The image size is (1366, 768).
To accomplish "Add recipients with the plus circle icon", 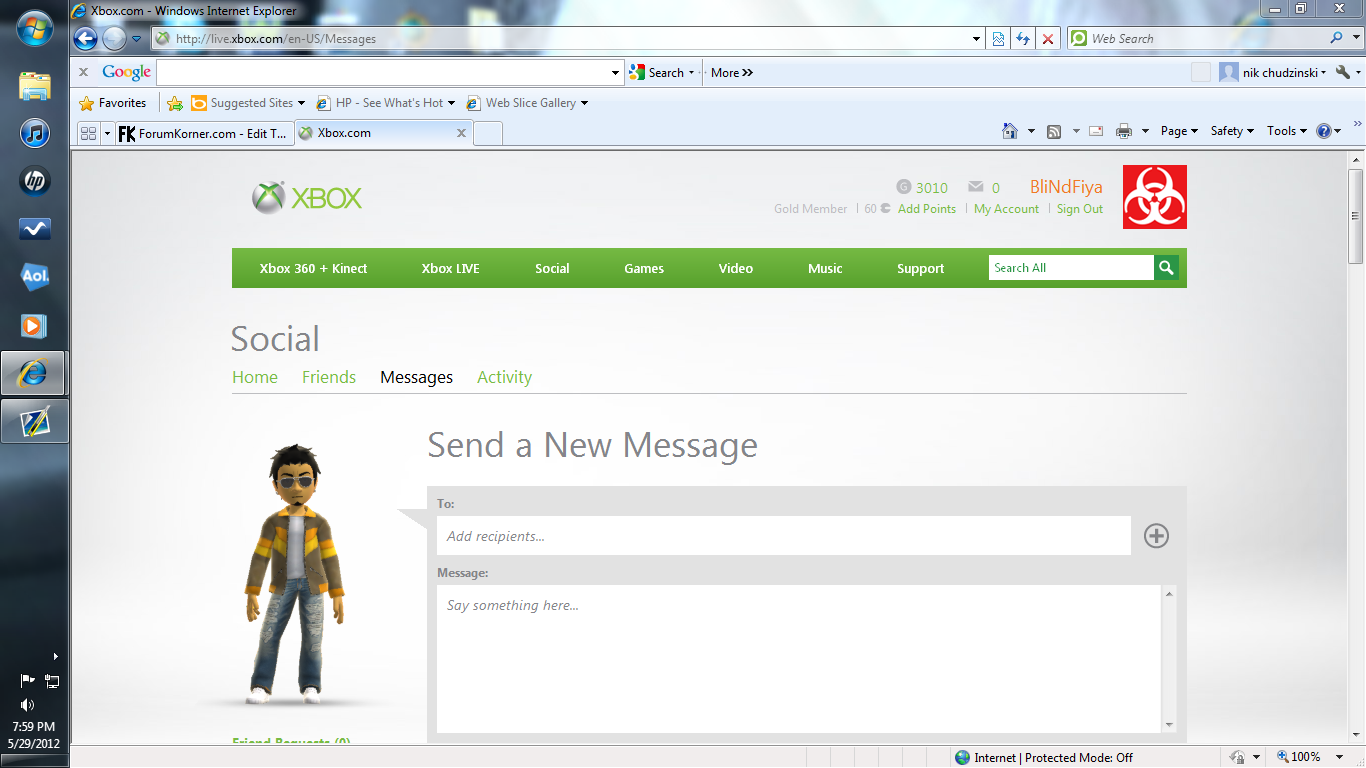I will [1156, 536].
